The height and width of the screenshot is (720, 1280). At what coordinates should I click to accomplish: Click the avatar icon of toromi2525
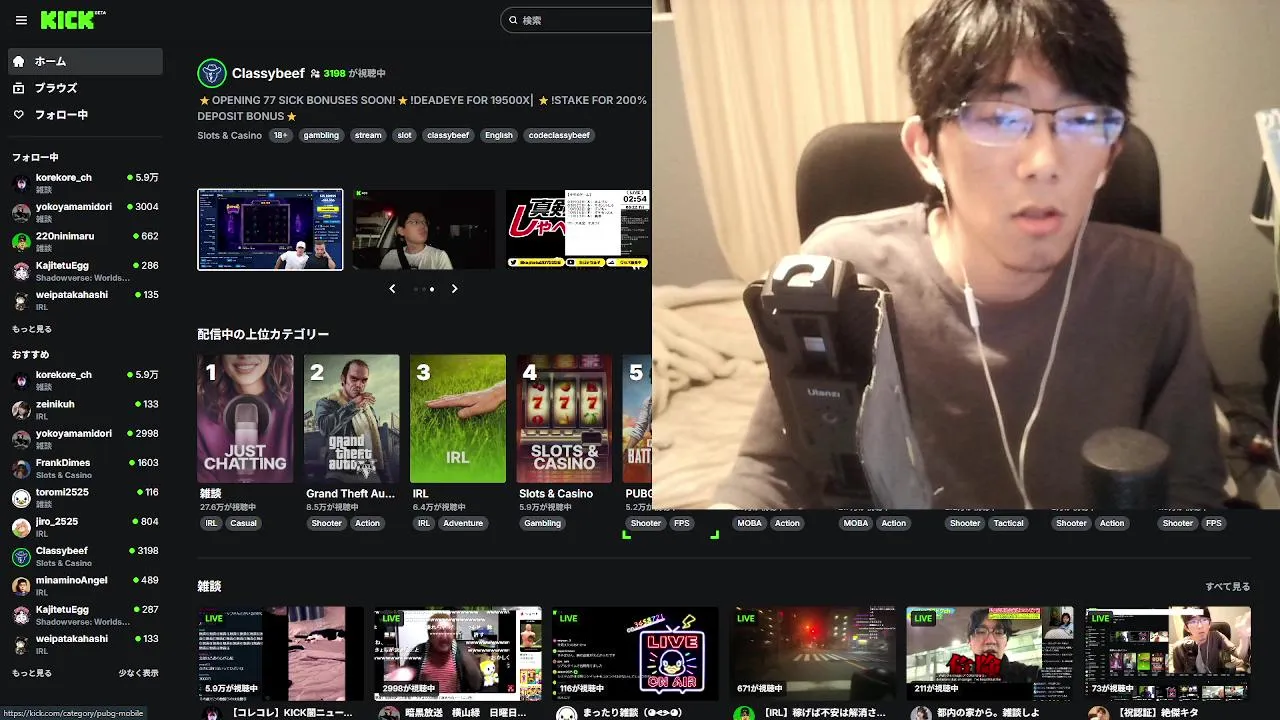click(21, 498)
